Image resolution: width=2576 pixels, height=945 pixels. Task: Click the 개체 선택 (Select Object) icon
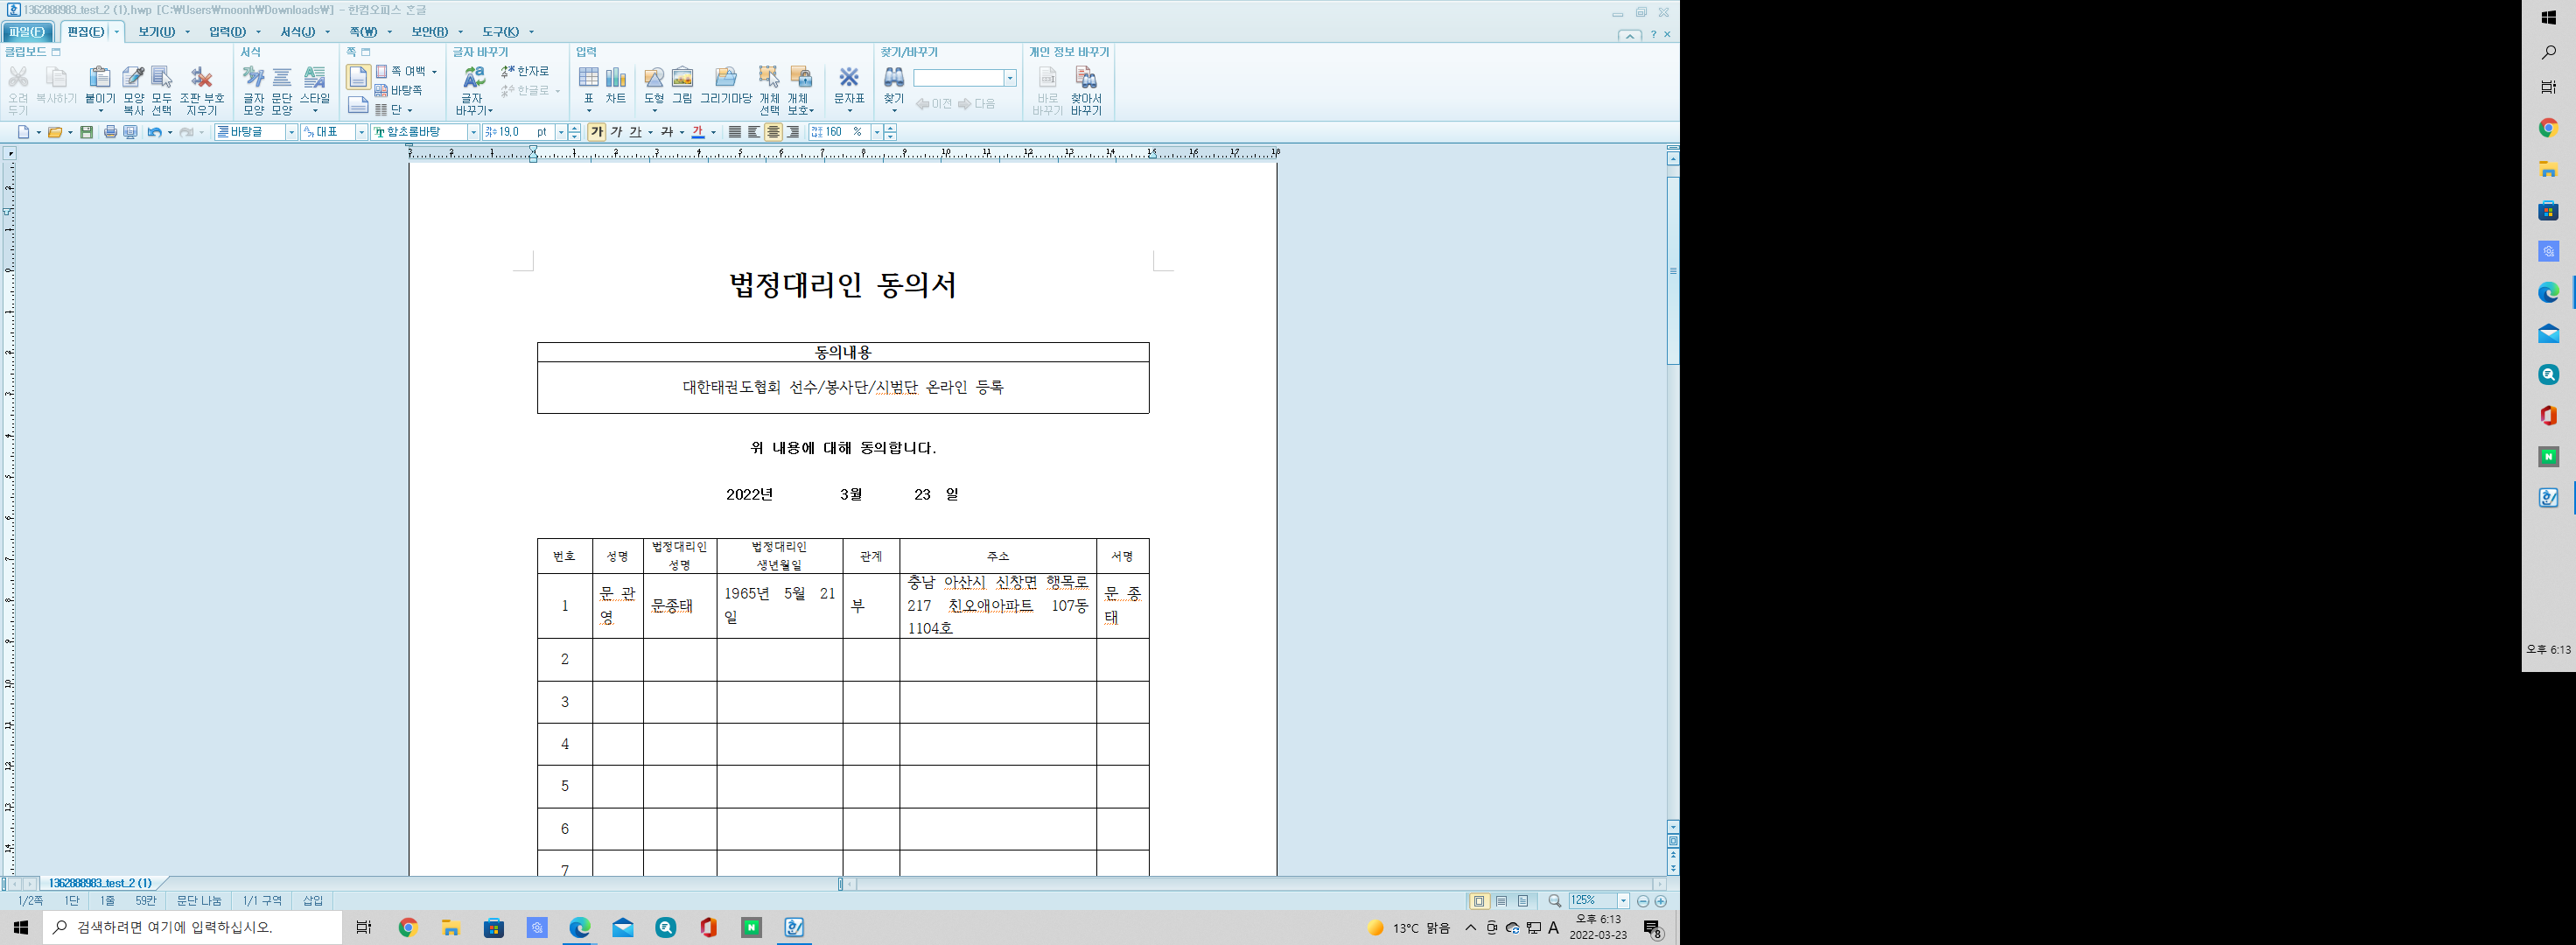[x=769, y=78]
